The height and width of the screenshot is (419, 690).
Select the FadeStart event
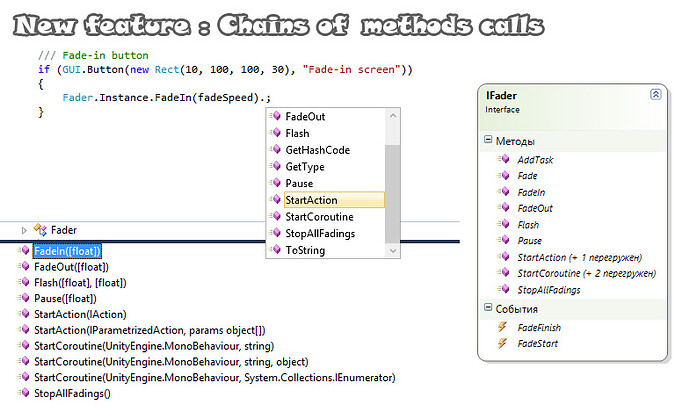(537, 344)
